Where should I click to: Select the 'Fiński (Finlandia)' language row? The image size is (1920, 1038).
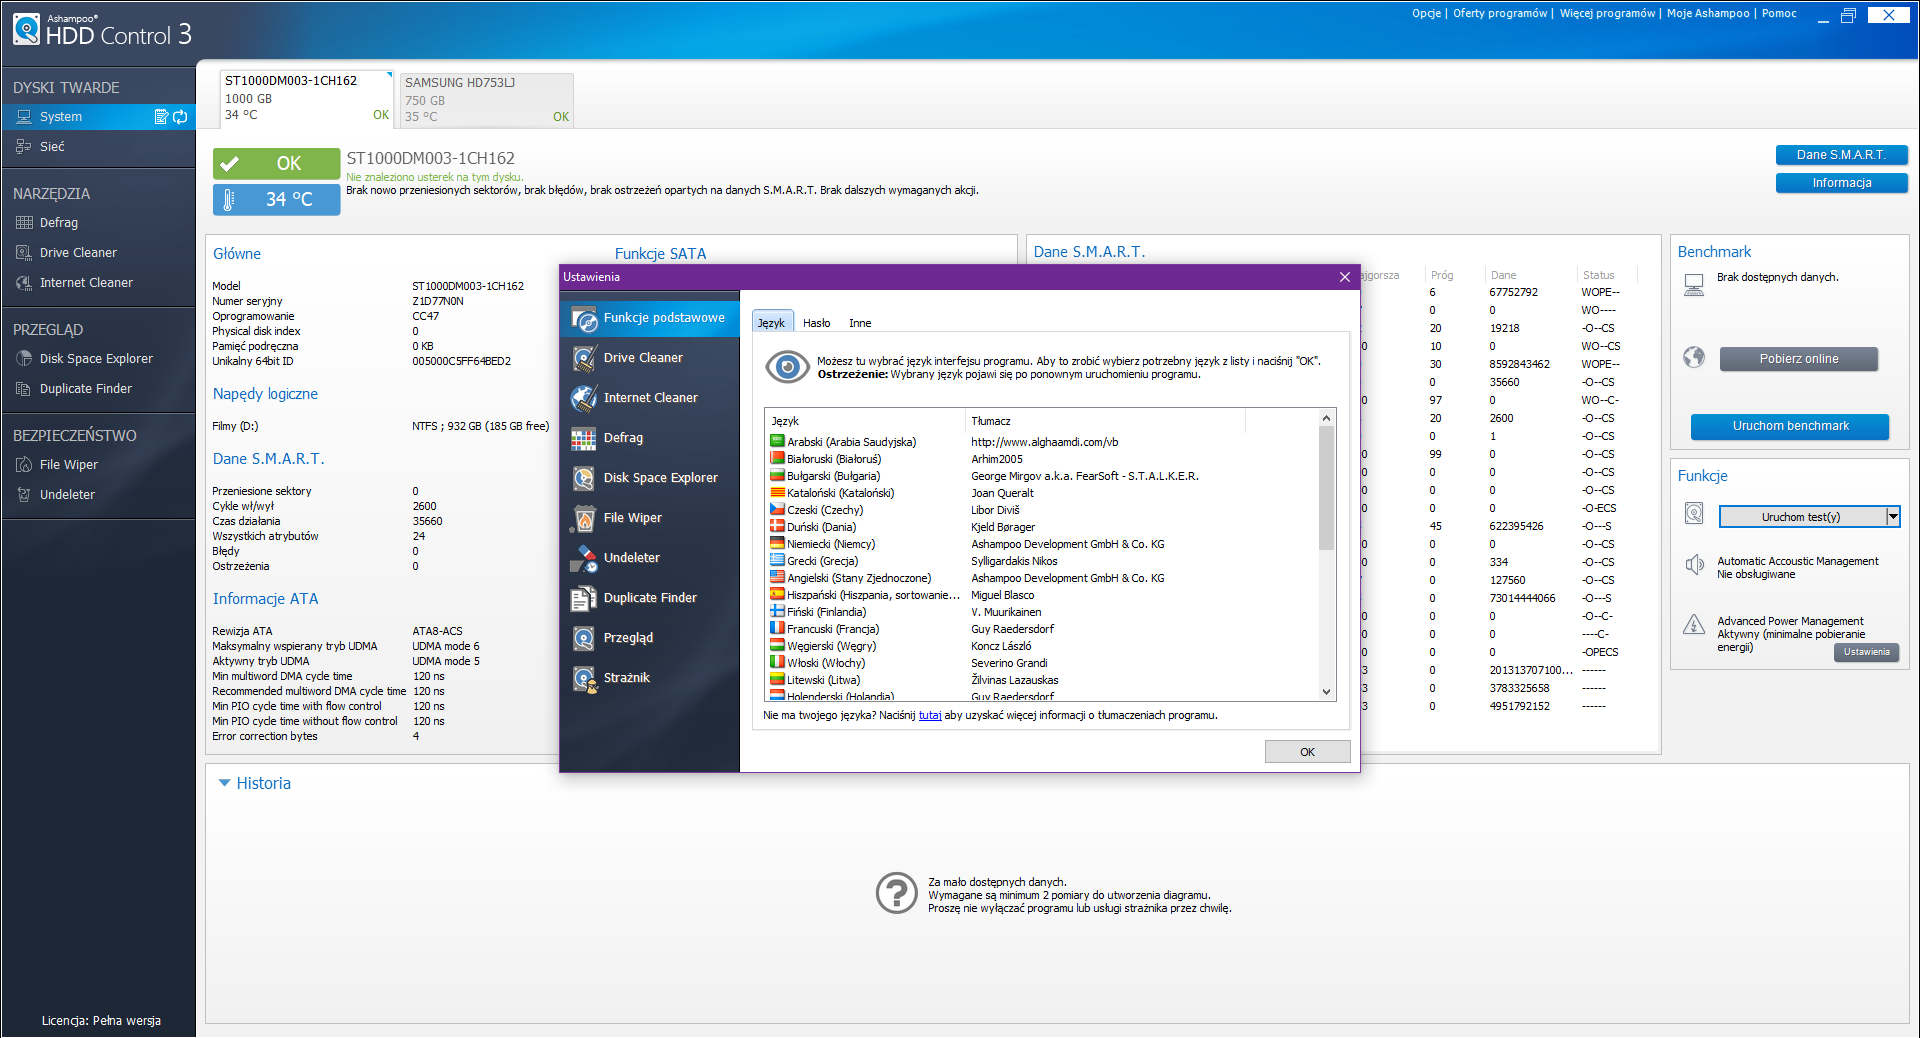click(1042, 612)
